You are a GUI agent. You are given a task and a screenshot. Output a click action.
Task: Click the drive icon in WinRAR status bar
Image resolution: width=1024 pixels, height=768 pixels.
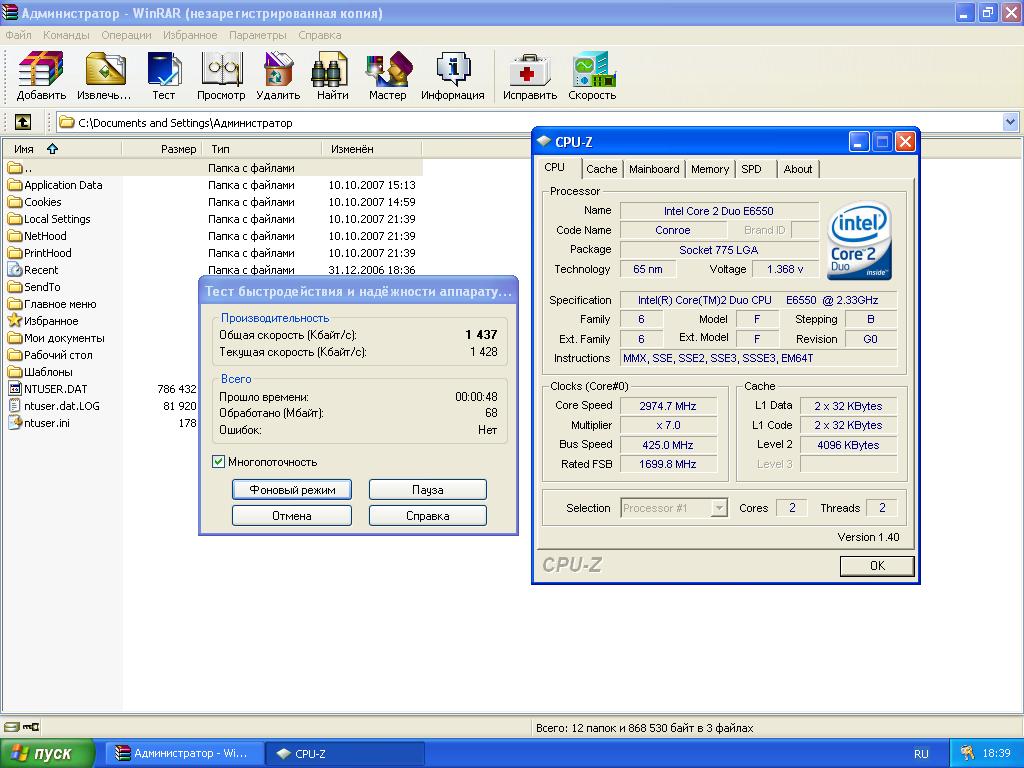coord(11,727)
